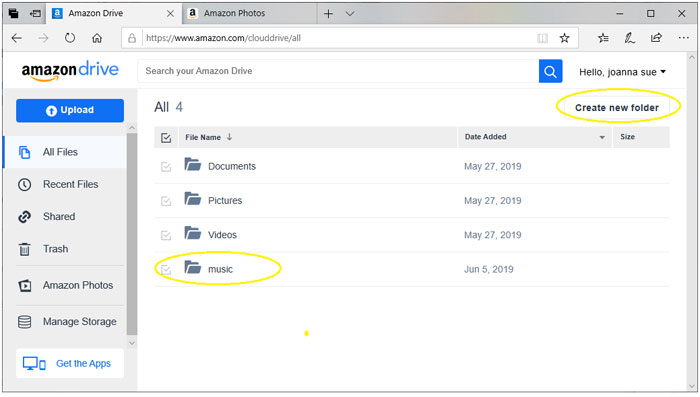The height and width of the screenshot is (397, 700).
Task: Add page to favorites star icon
Action: pos(564,38)
